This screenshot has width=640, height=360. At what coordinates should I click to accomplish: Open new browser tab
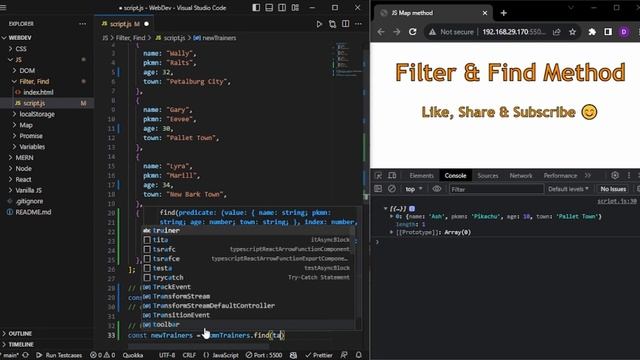[x=504, y=13]
